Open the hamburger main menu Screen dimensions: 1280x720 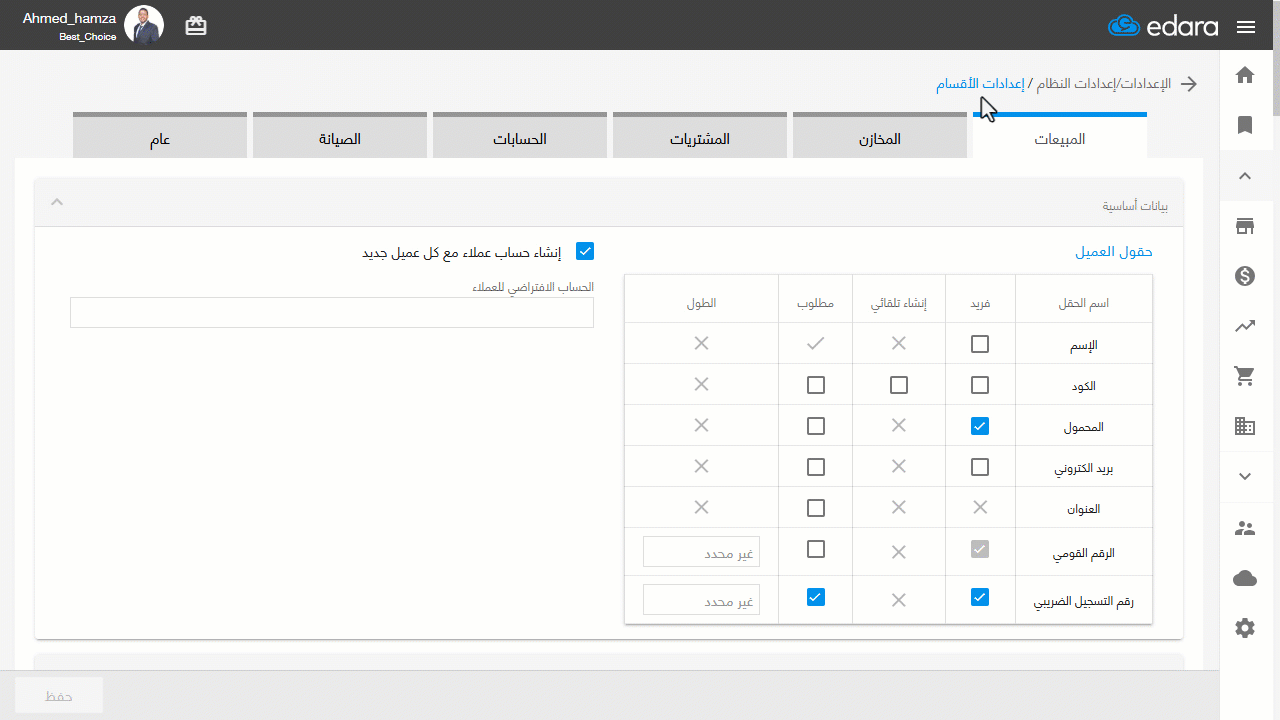pos(1246,27)
